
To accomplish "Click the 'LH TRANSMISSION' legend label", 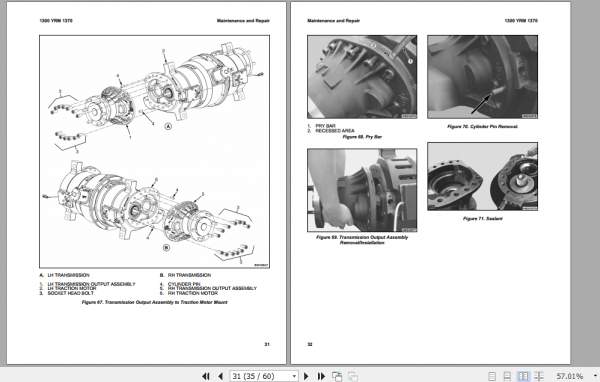I will pyautogui.click(x=68, y=275).
